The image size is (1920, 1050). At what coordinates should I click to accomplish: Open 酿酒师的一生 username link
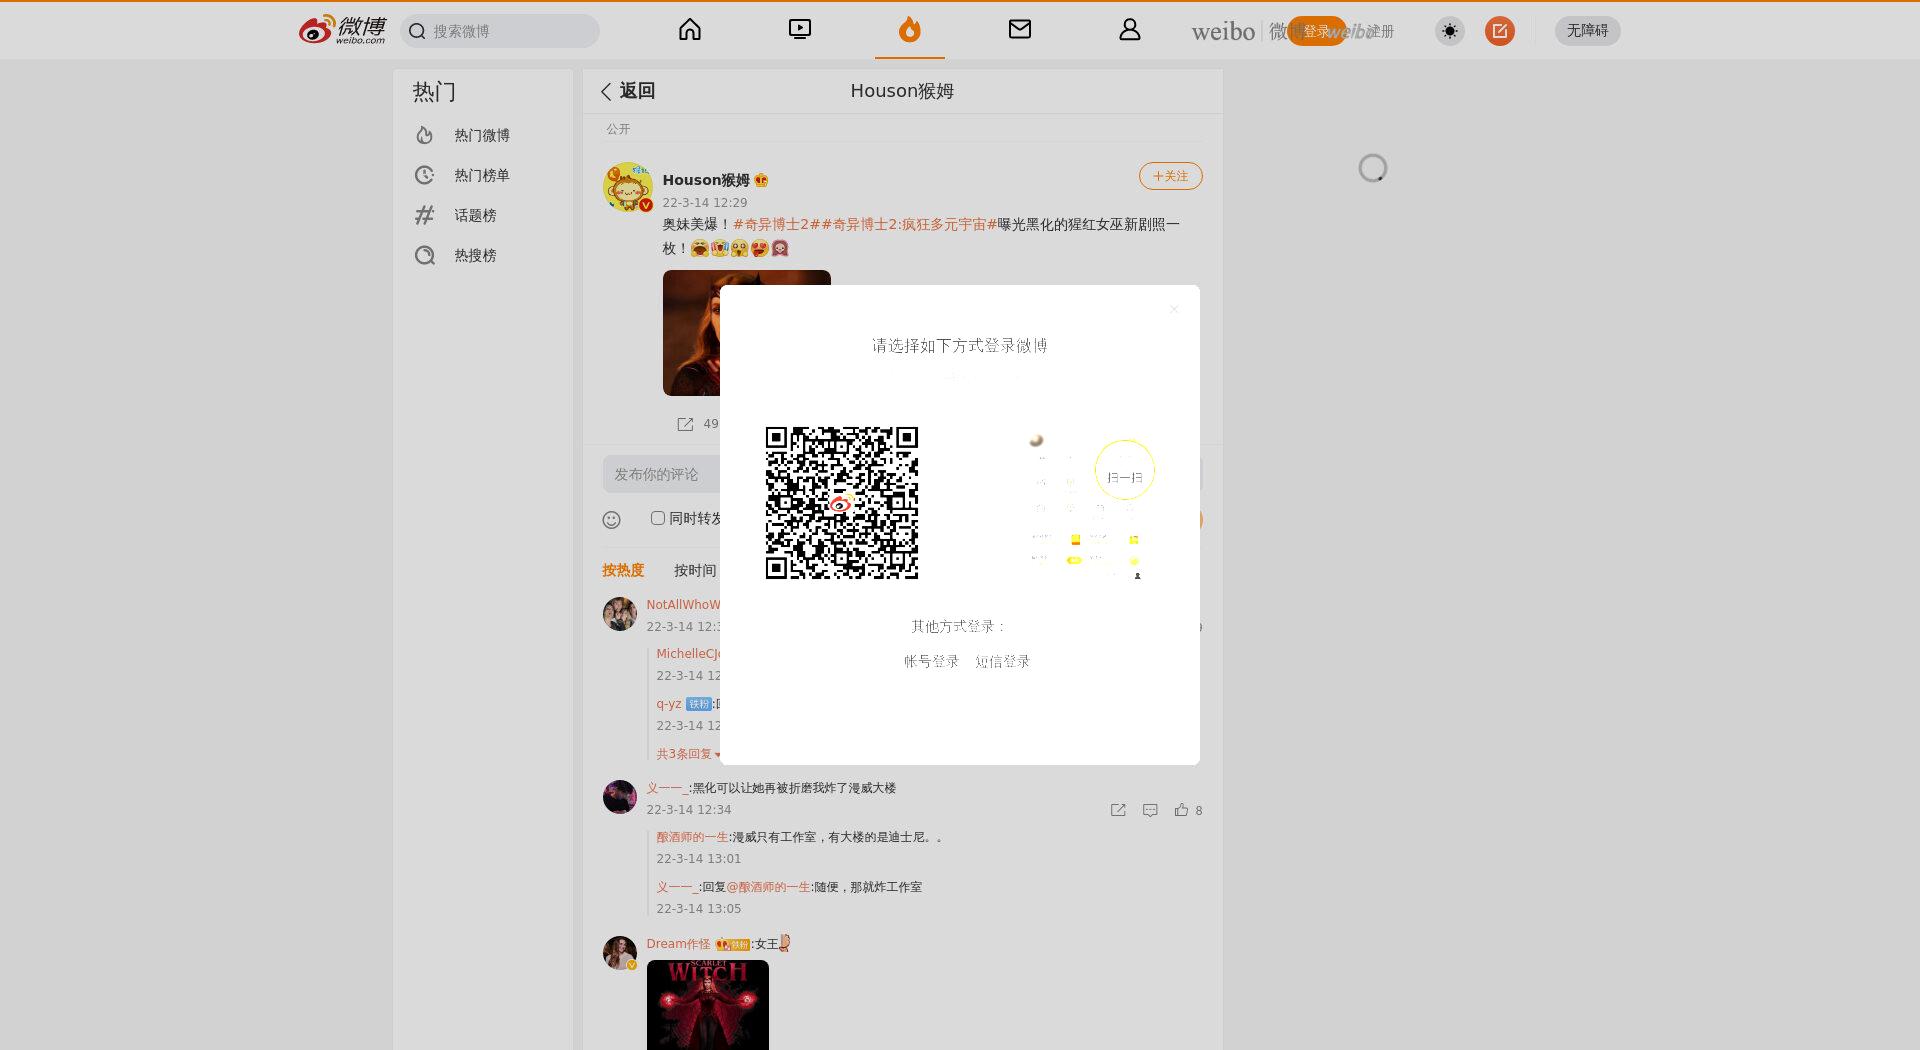692,837
